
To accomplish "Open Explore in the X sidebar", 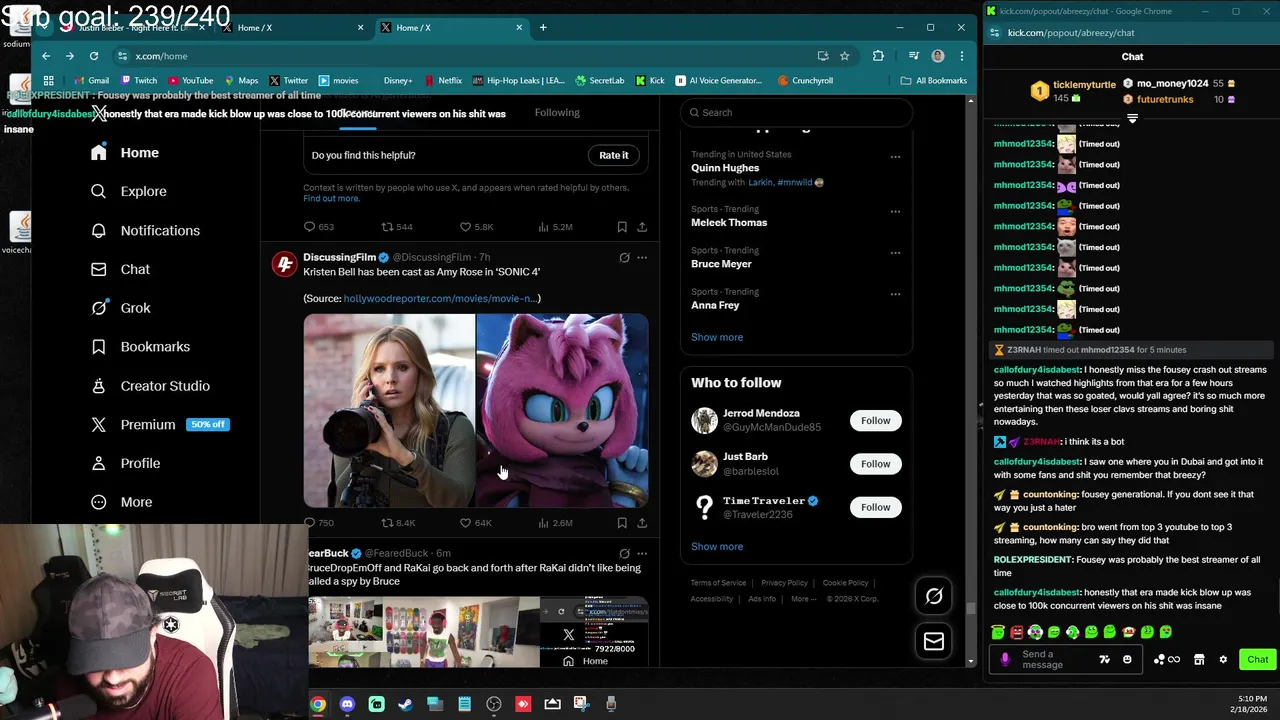I will pyautogui.click(x=129, y=191).
